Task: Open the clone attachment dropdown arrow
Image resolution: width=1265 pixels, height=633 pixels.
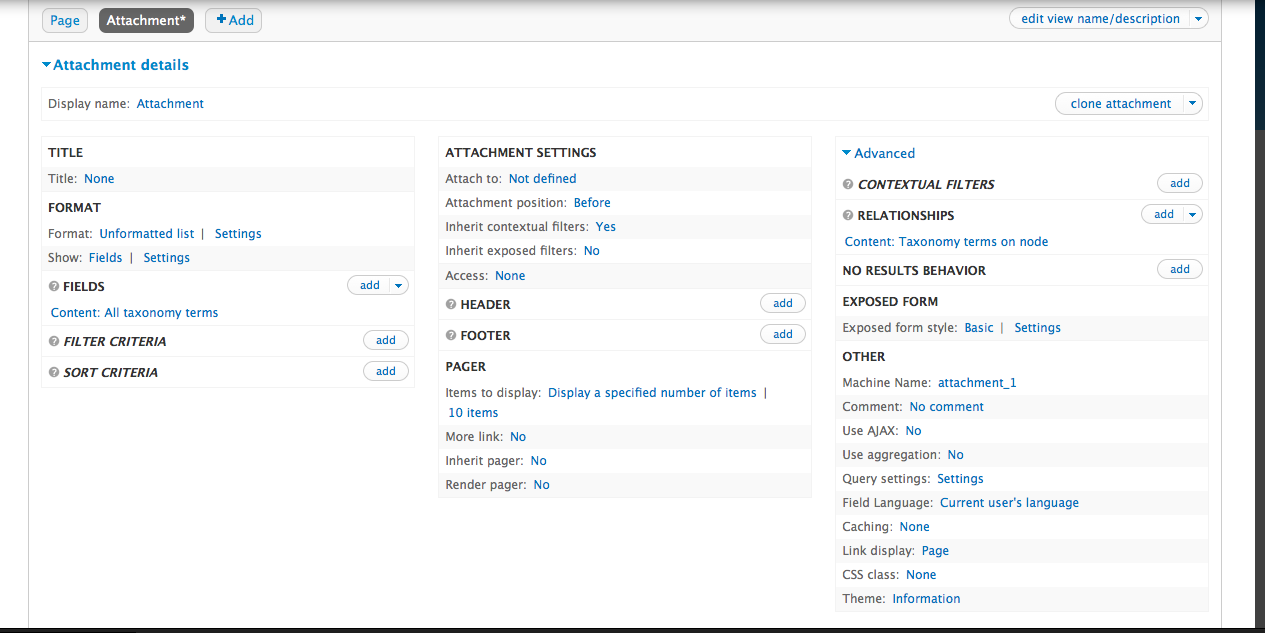Action: coord(1192,104)
